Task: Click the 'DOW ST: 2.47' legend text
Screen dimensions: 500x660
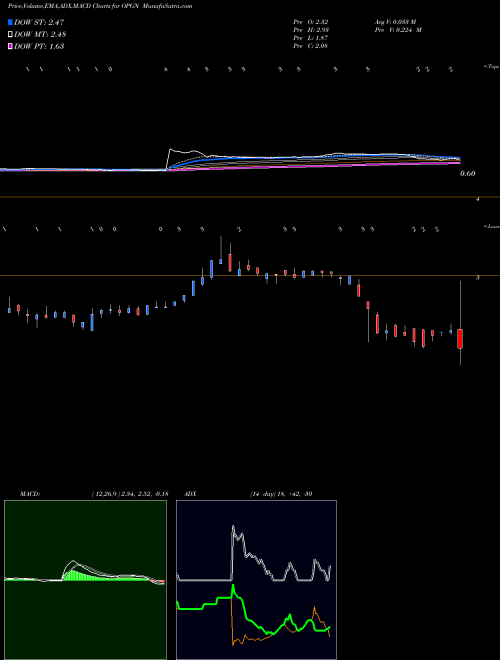Action: 39,22
